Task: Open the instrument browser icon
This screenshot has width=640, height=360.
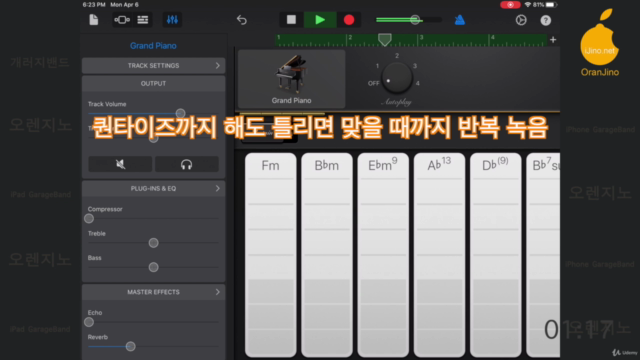Action: coord(122,20)
